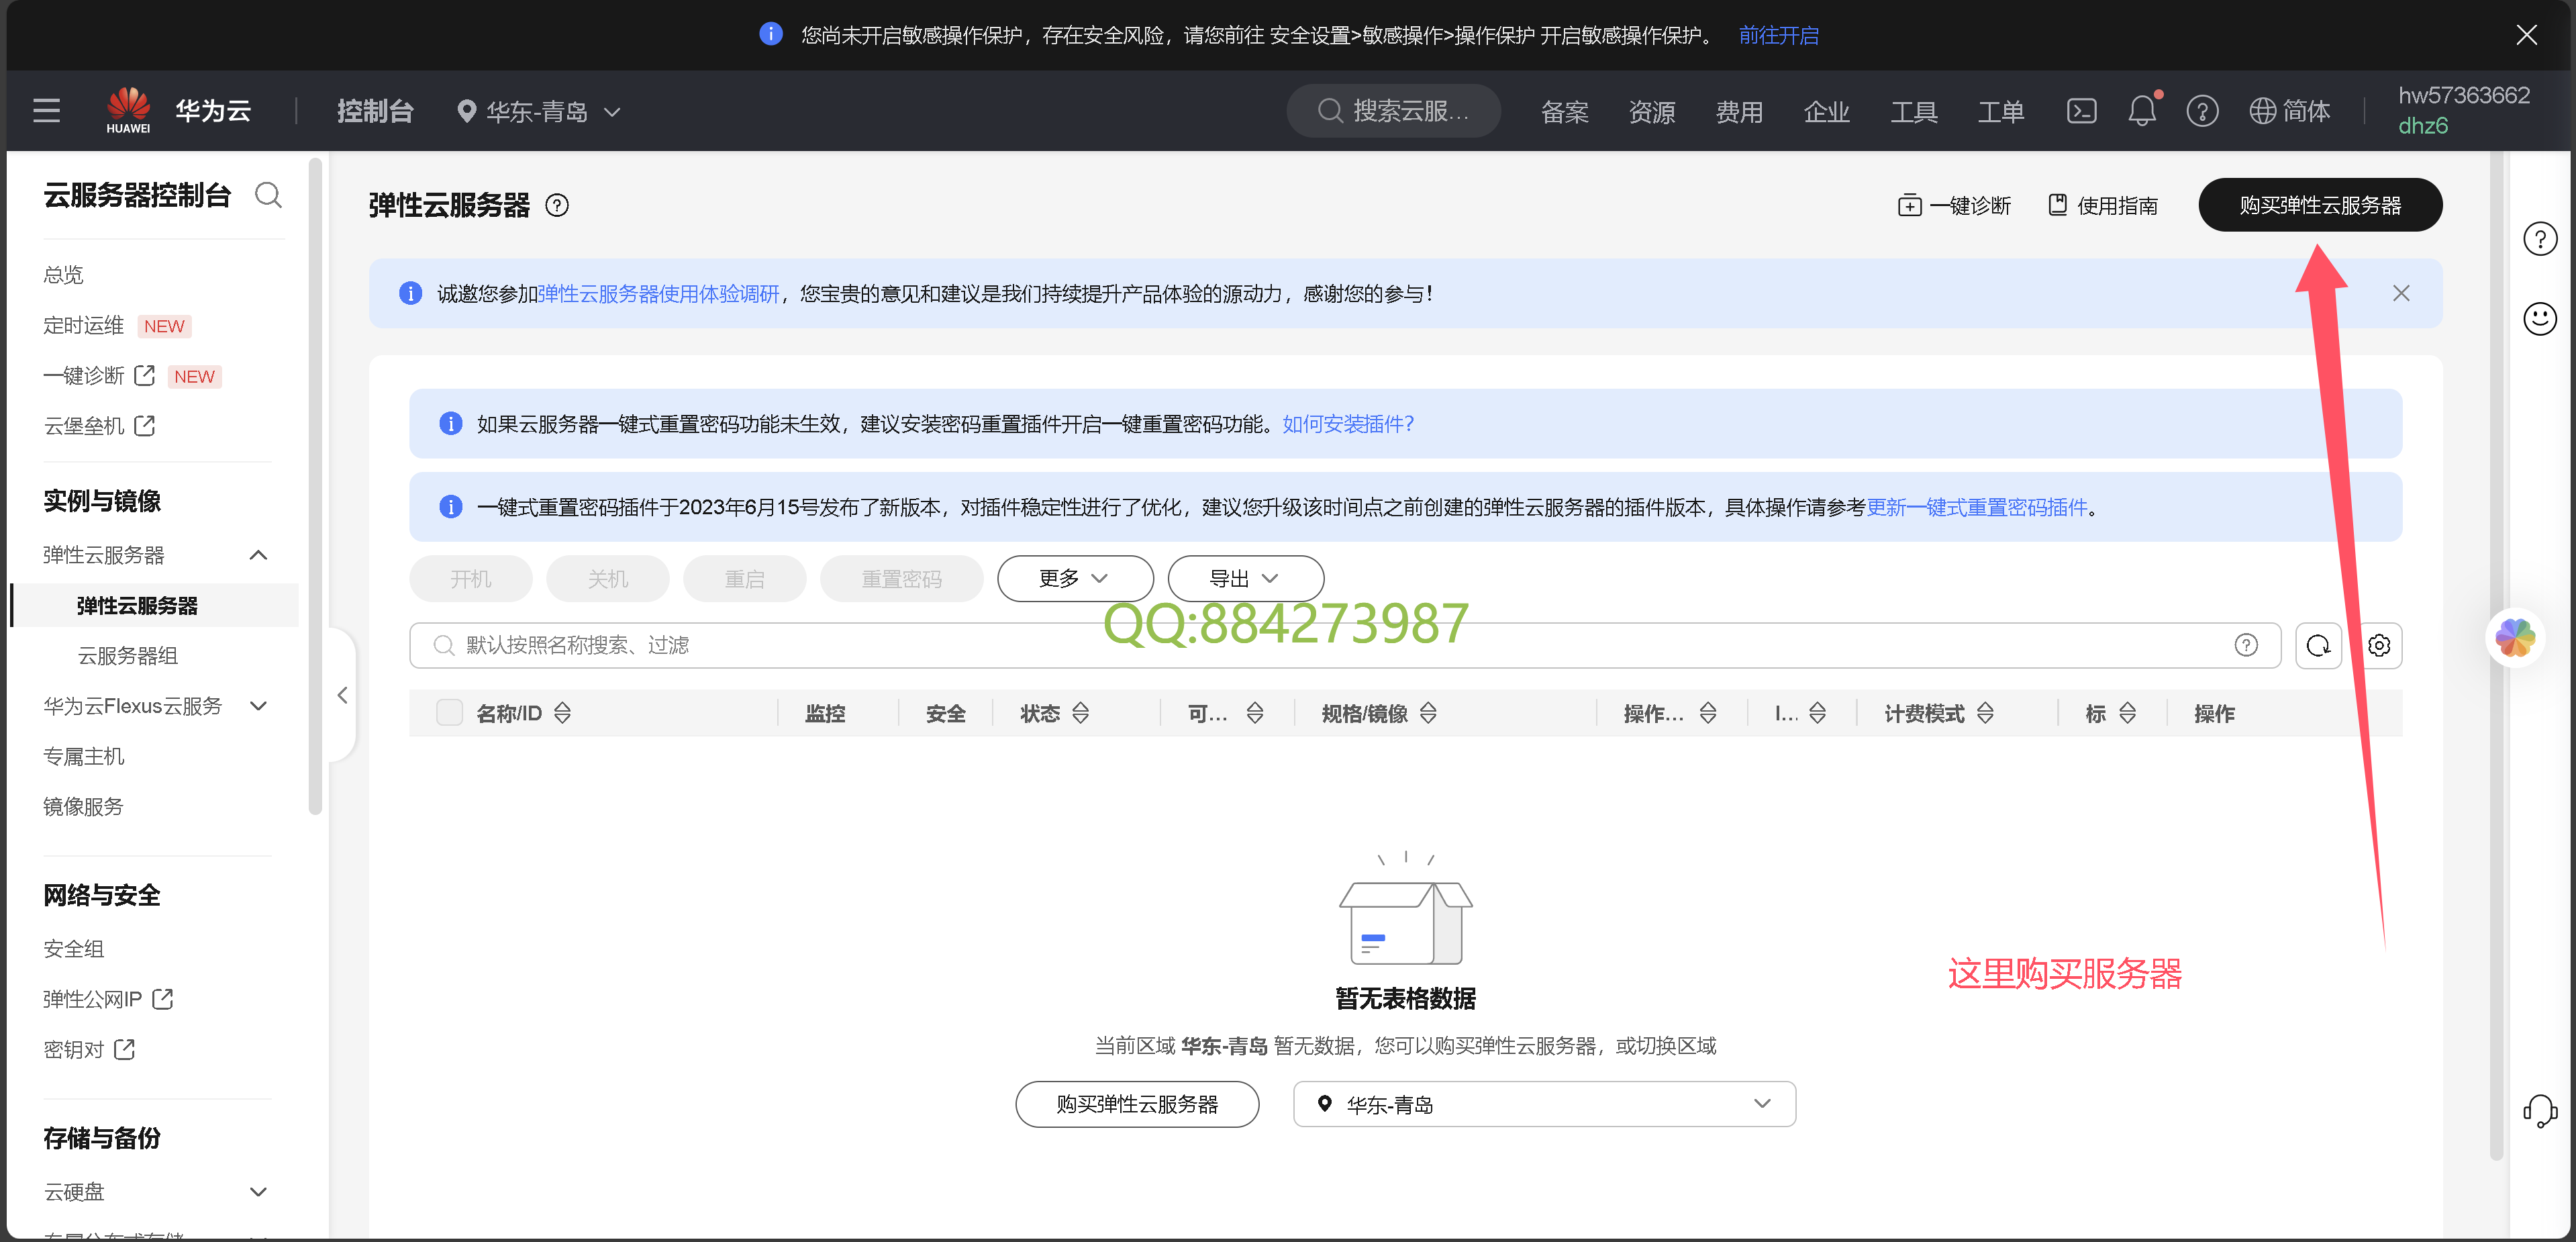The width and height of the screenshot is (2576, 1242).
Task: Open the 企业 menu
Action: 1826,112
